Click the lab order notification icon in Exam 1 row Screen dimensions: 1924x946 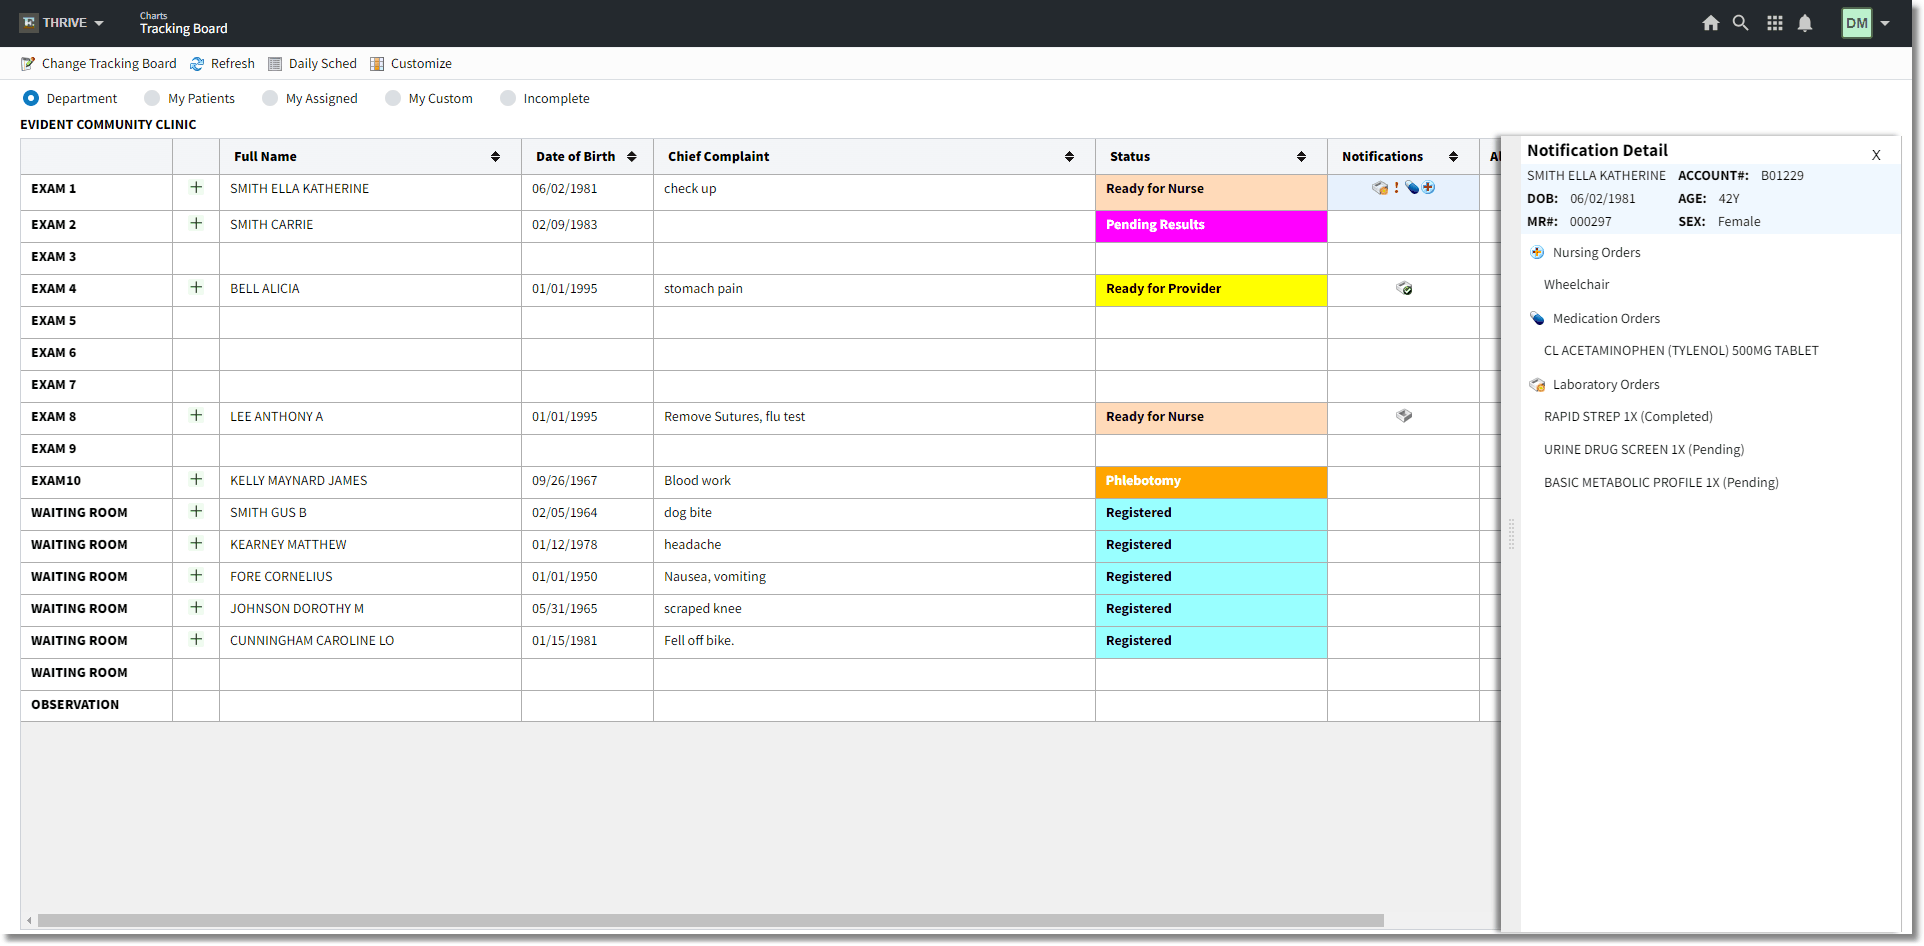point(1380,188)
